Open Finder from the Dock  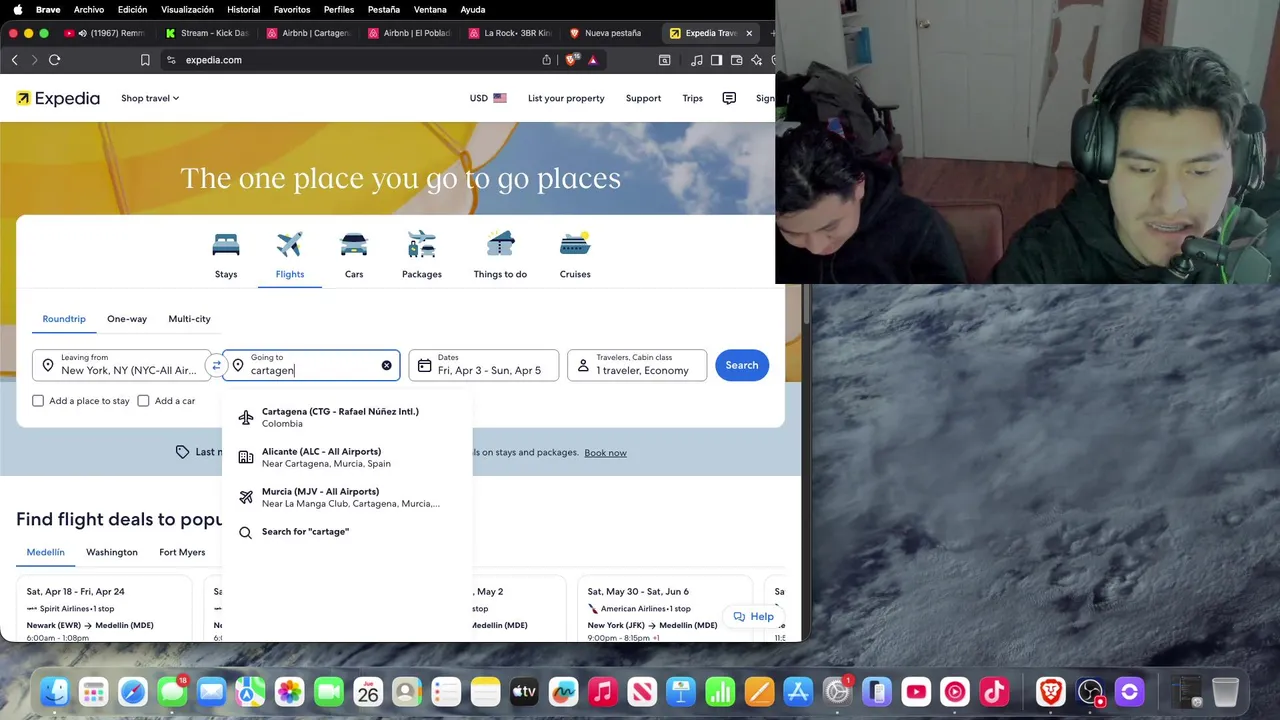pyautogui.click(x=55, y=692)
